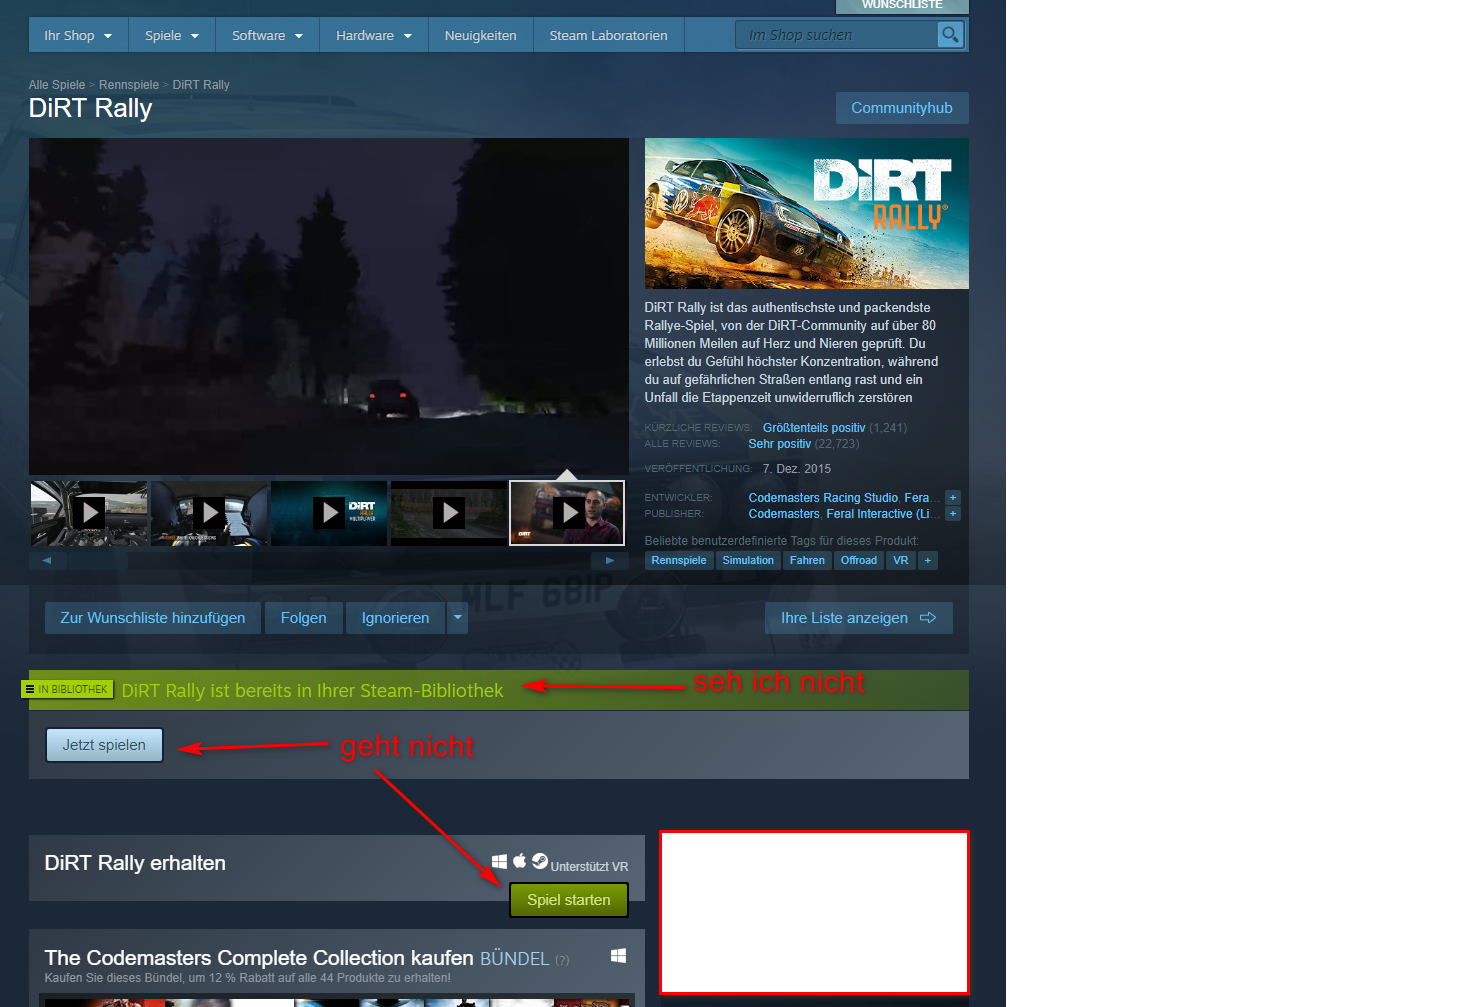This screenshot has width=1476, height=1007.
Task: Click the Apple macOS platform icon
Action: (x=520, y=861)
